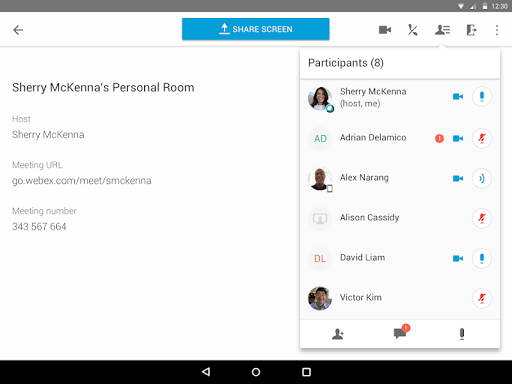Image resolution: width=512 pixels, height=384 pixels.
Task: Tap the leave meeting exit icon
Action: tap(471, 30)
